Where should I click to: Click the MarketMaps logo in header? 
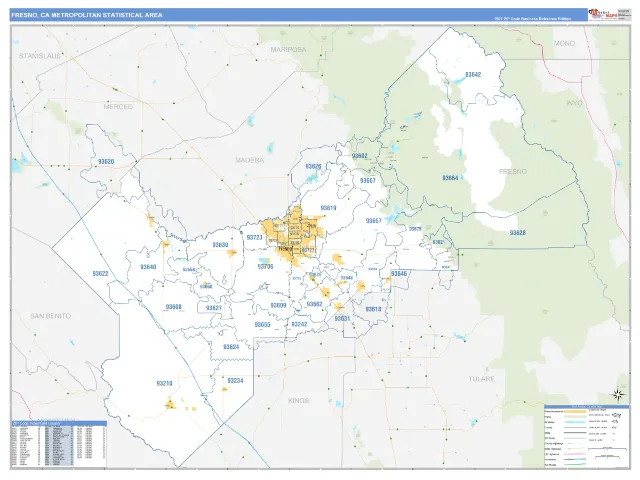[602, 14]
